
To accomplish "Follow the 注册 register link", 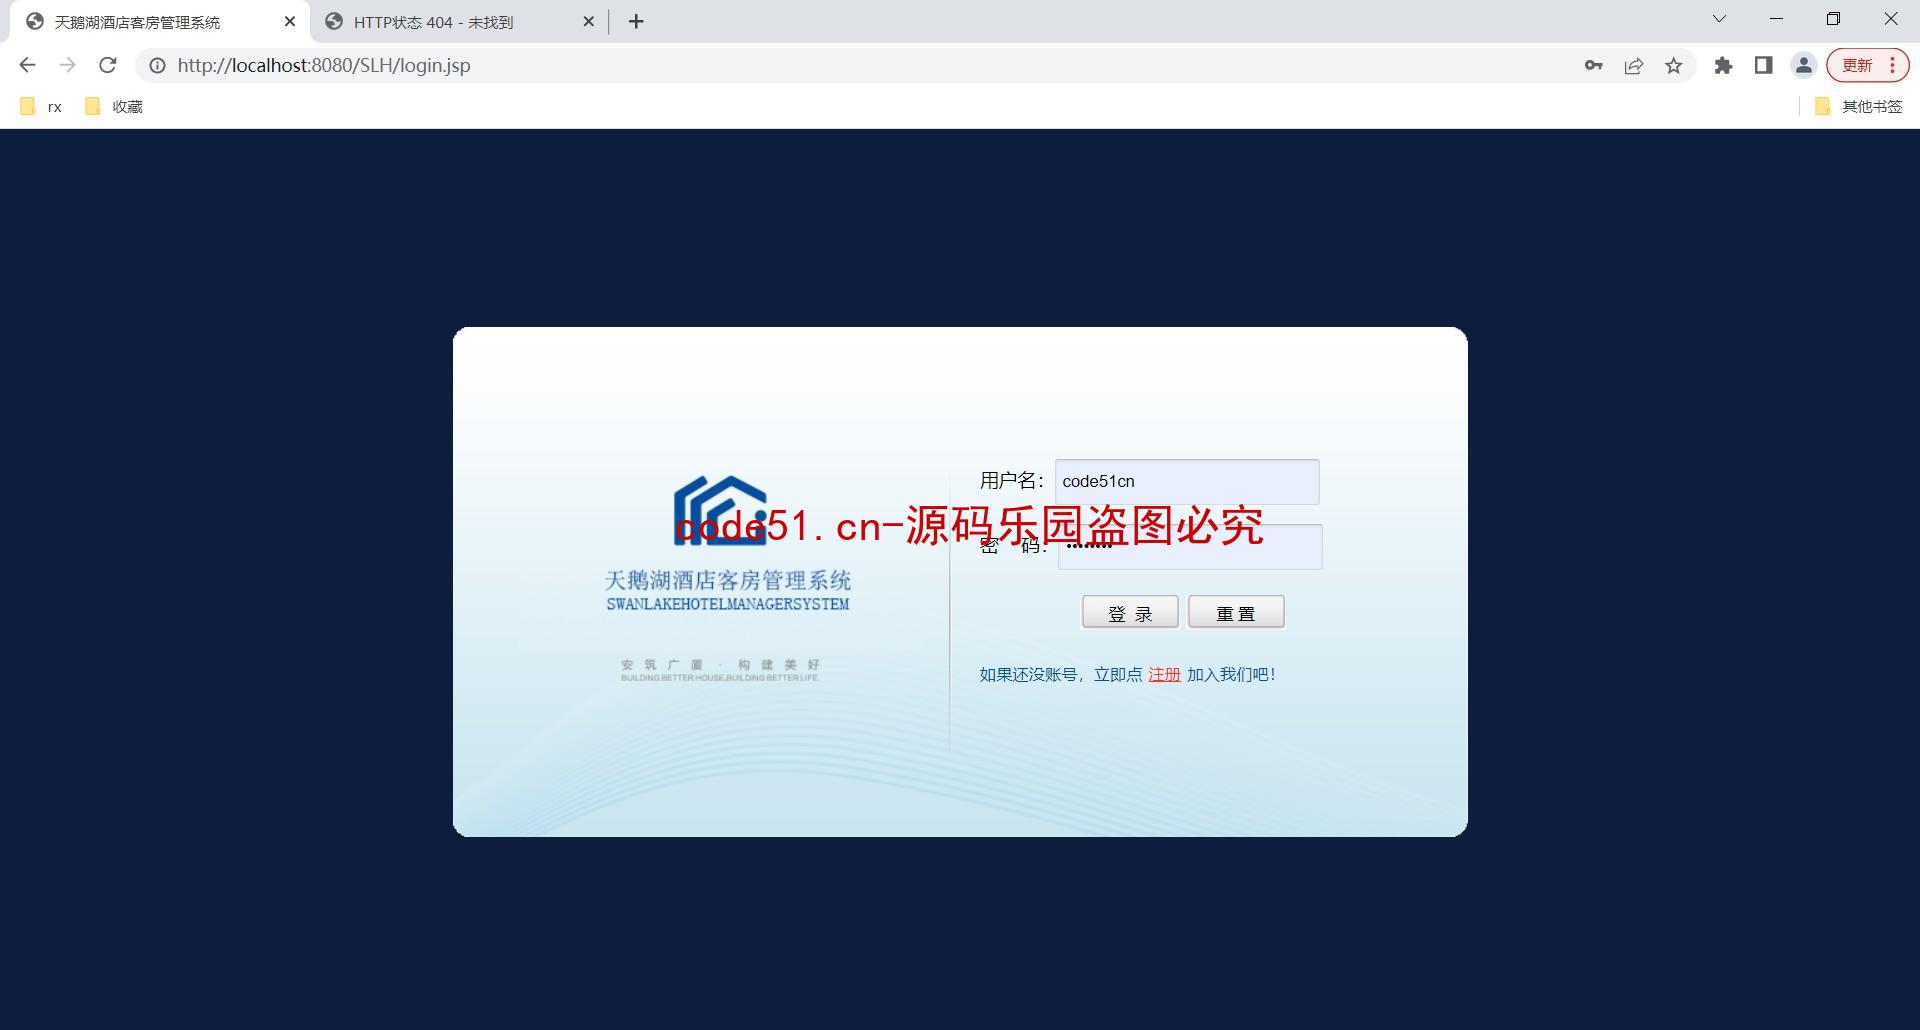I will click(1164, 675).
